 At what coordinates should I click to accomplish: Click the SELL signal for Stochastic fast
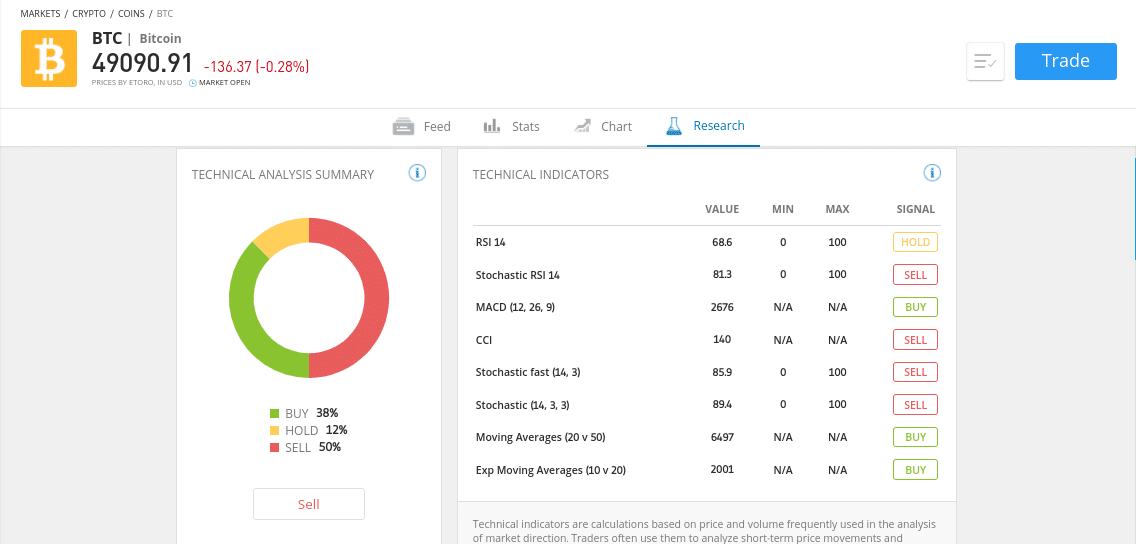click(915, 372)
